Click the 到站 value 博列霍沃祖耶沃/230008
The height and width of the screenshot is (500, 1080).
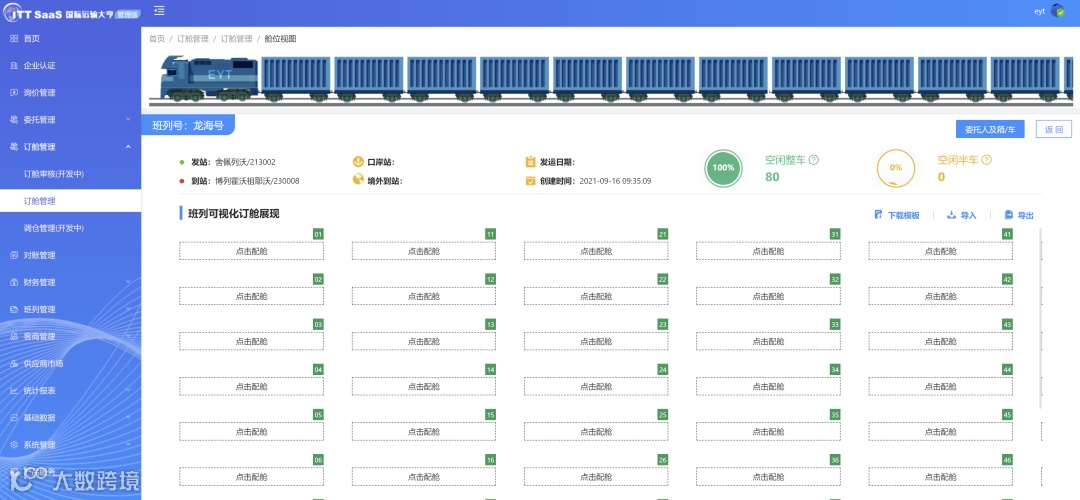tap(257, 180)
